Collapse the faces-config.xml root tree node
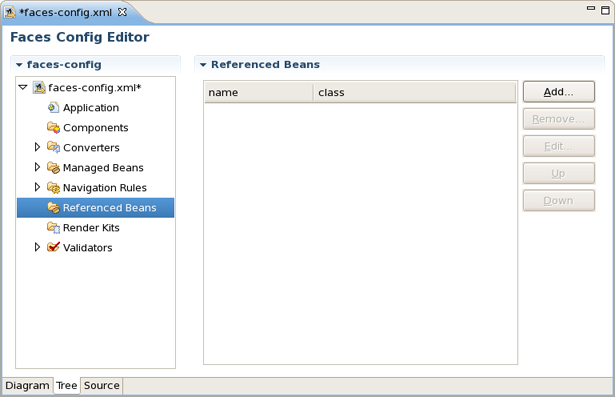The width and height of the screenshot is (615, 397). [23, 87]
